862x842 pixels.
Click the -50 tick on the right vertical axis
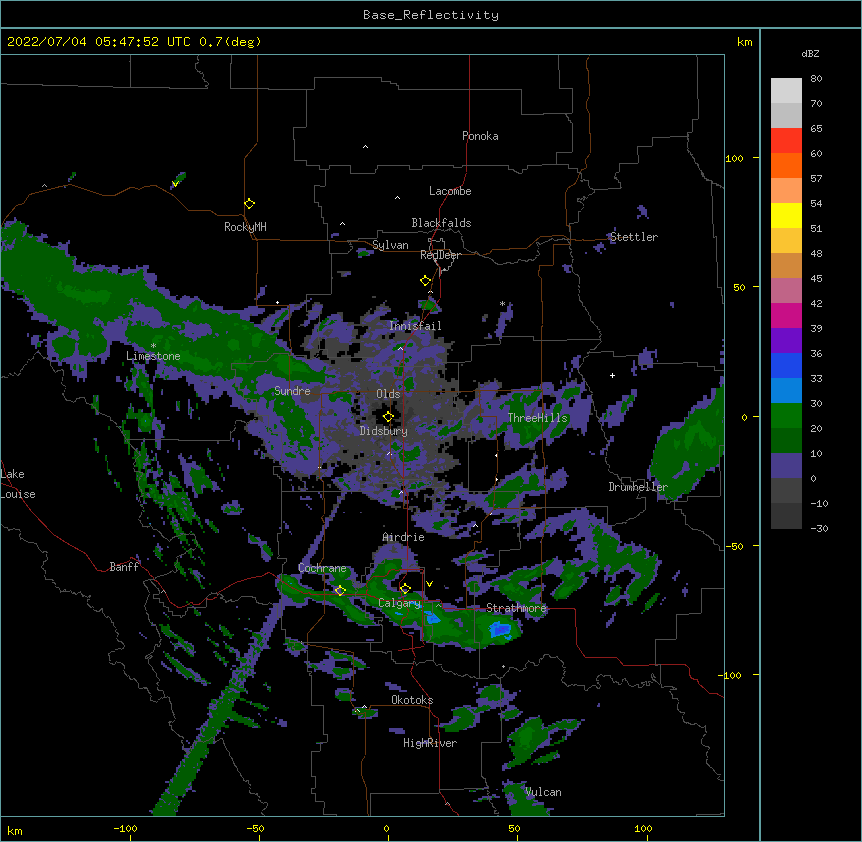click(x=734, y=546)
